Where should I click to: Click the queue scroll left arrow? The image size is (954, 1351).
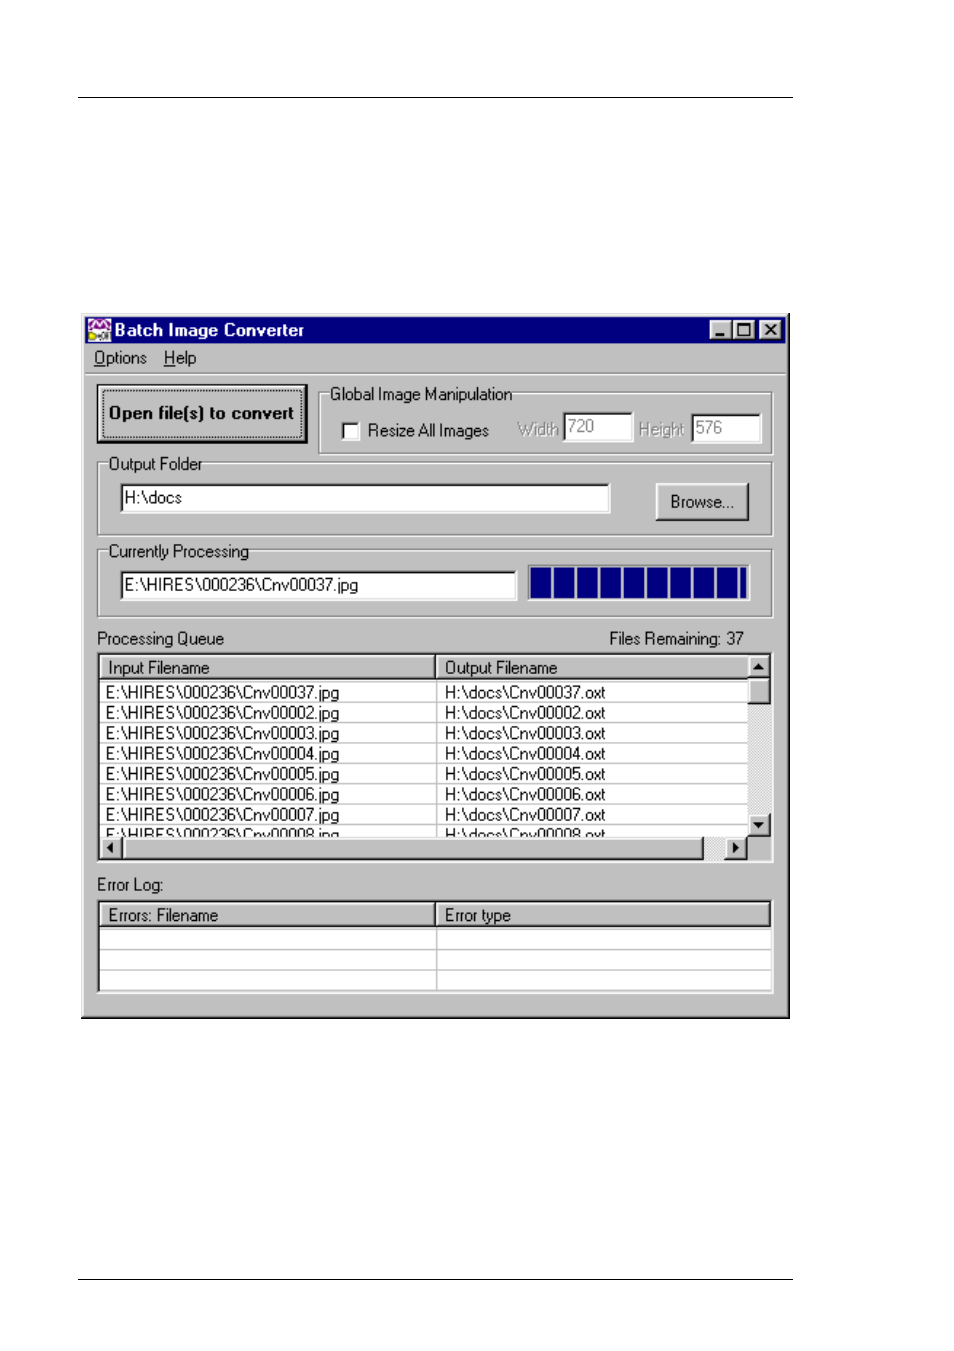(x=110, y=848)
